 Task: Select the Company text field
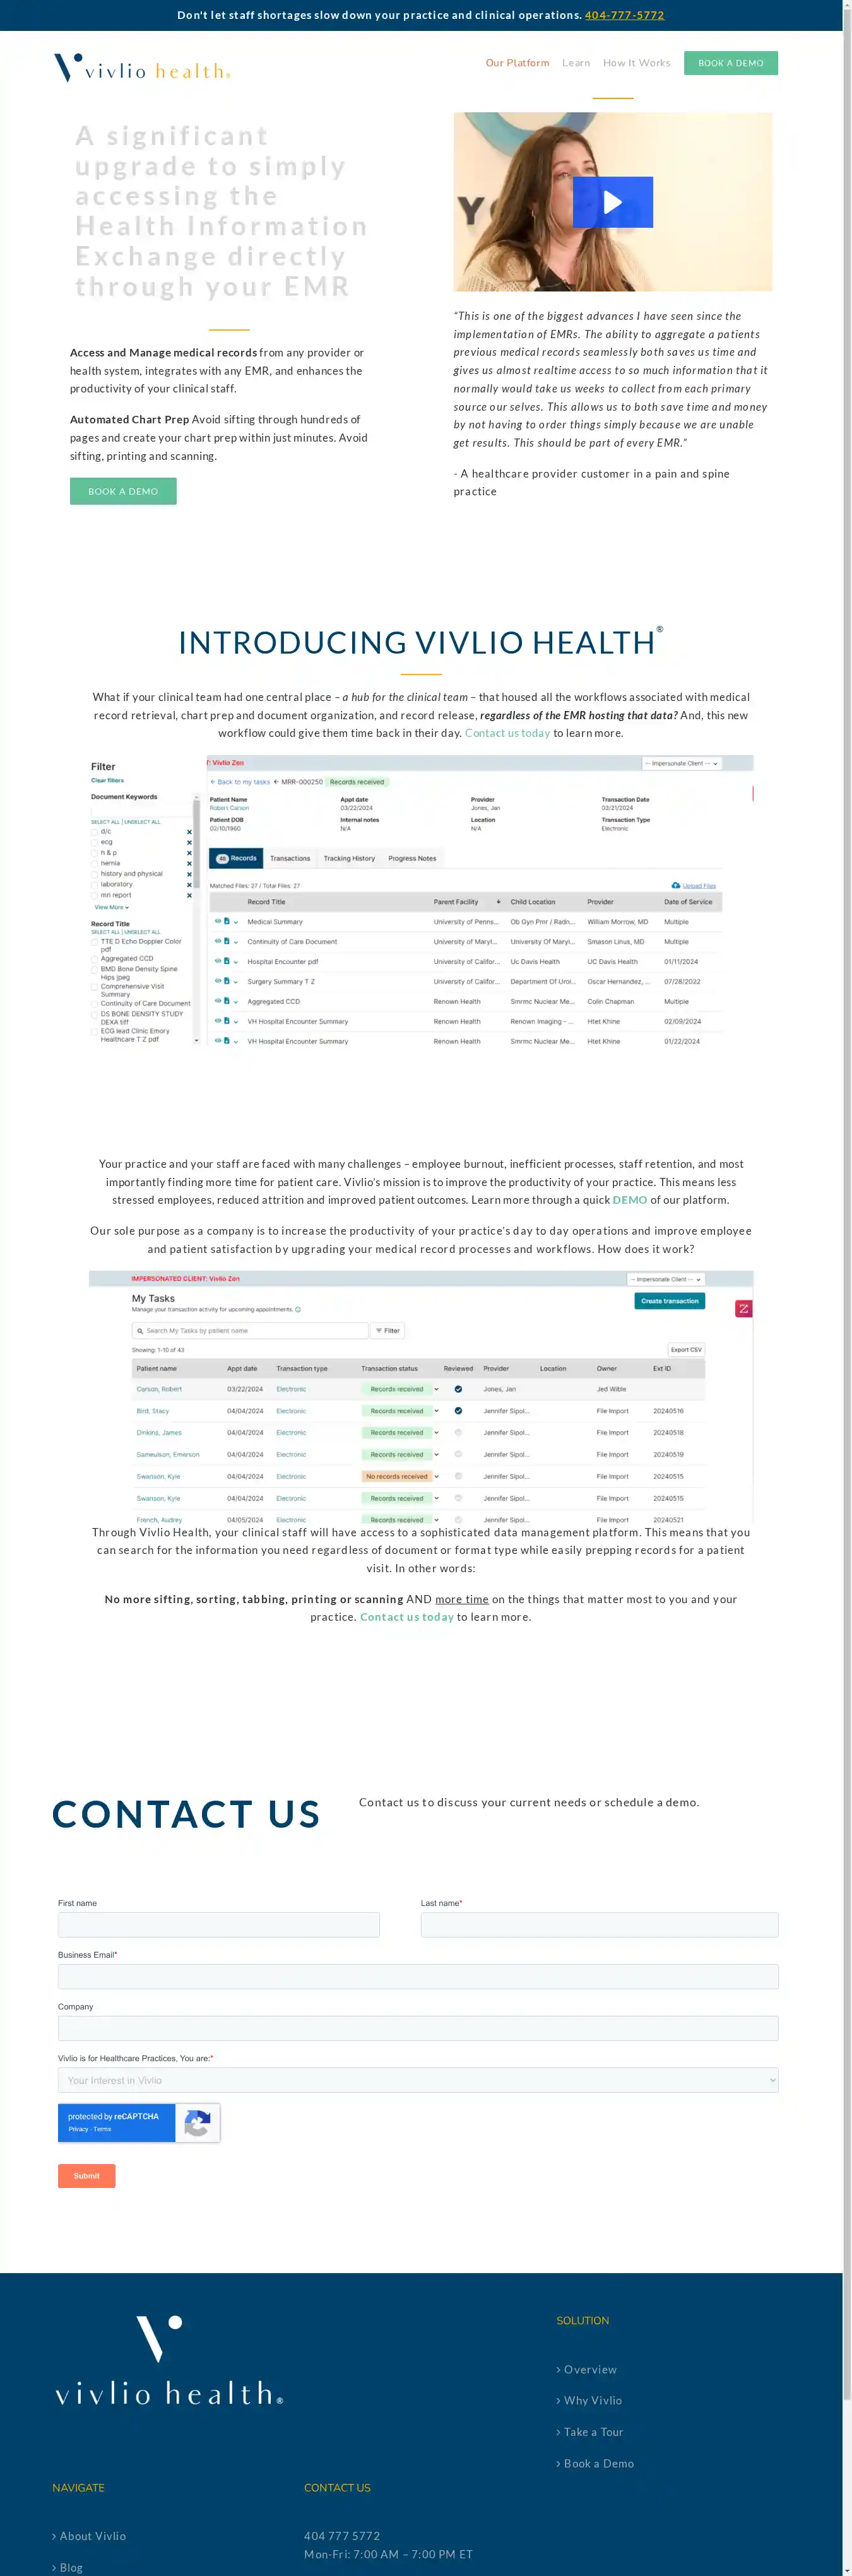coord(417,2028)
